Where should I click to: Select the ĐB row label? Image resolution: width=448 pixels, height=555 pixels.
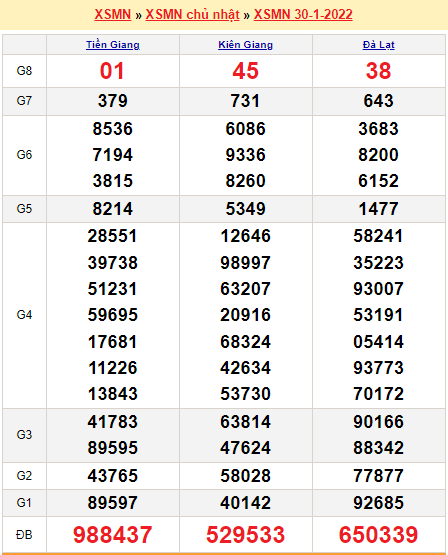(24, 534)
